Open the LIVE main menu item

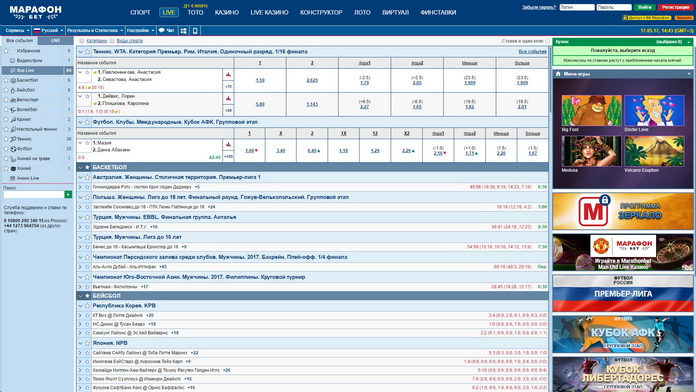[169, 12]
